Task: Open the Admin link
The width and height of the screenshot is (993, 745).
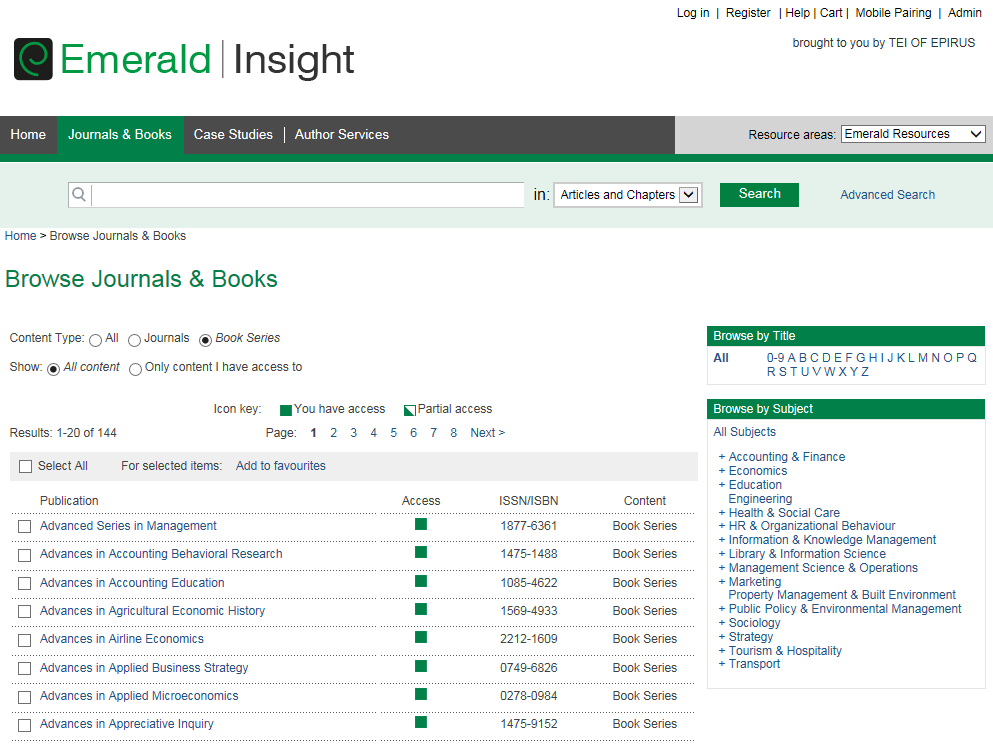Action: pos(965,13)
